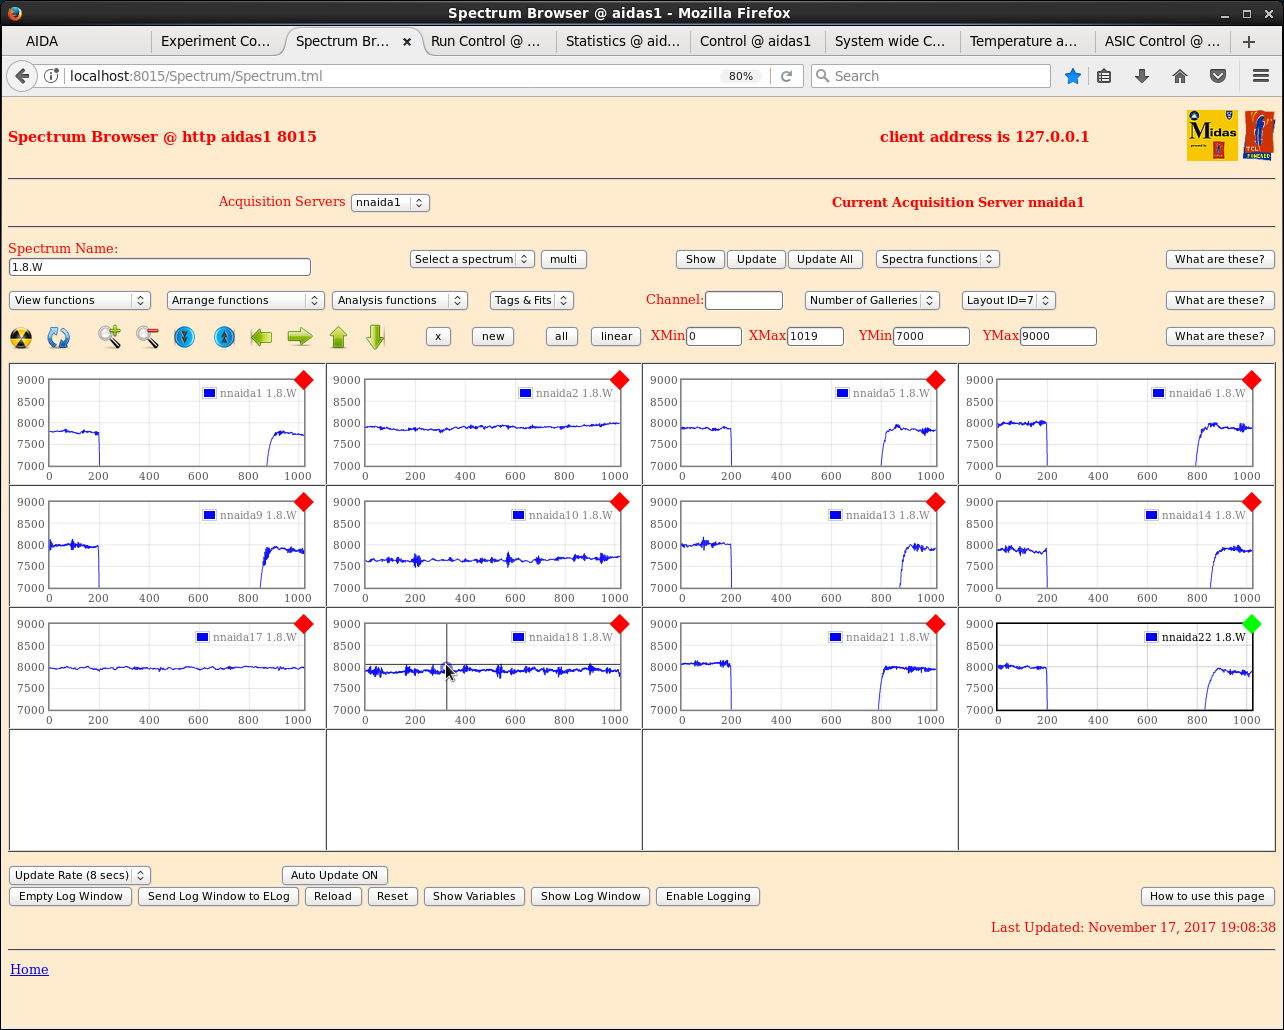Toggle the red diamond on nnaida1 spectrum
Viewport: 1284px width, 1030px height.
(x=304, y=380)
